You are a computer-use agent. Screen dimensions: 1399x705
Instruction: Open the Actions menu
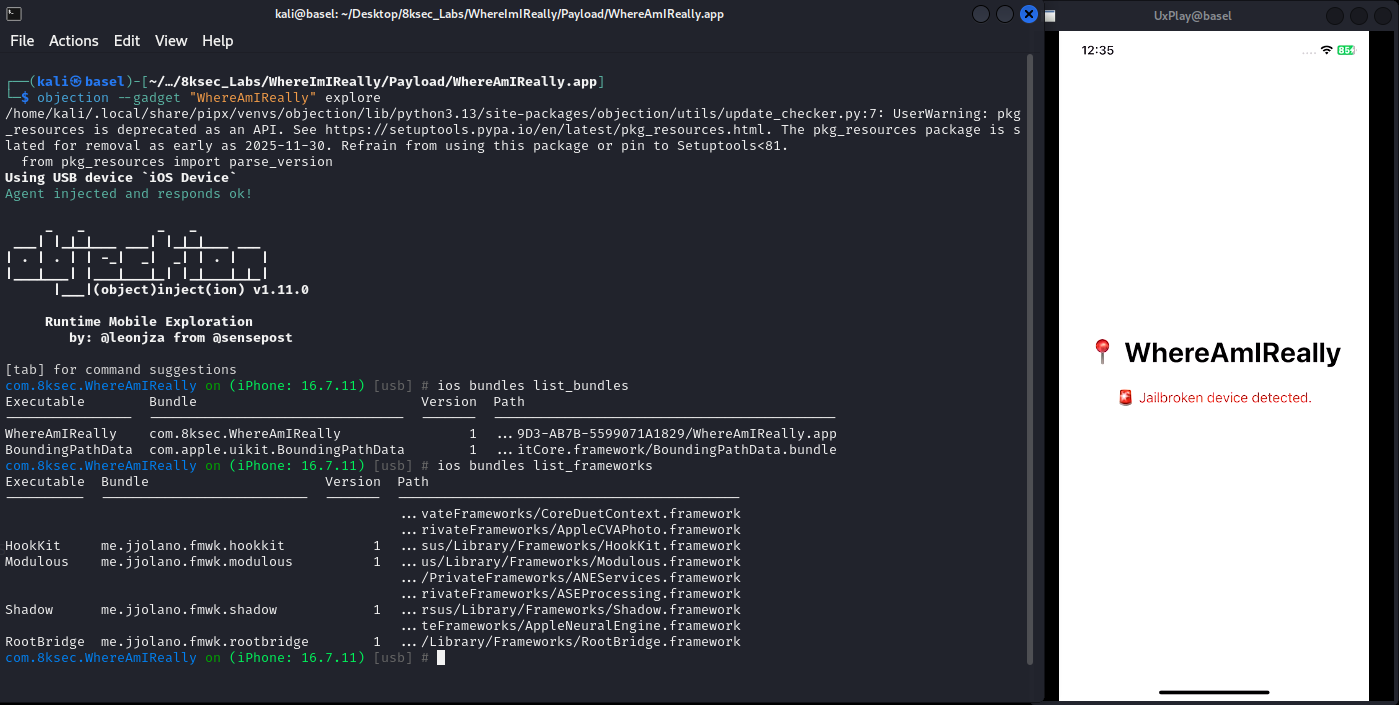(x=74, y=41)
